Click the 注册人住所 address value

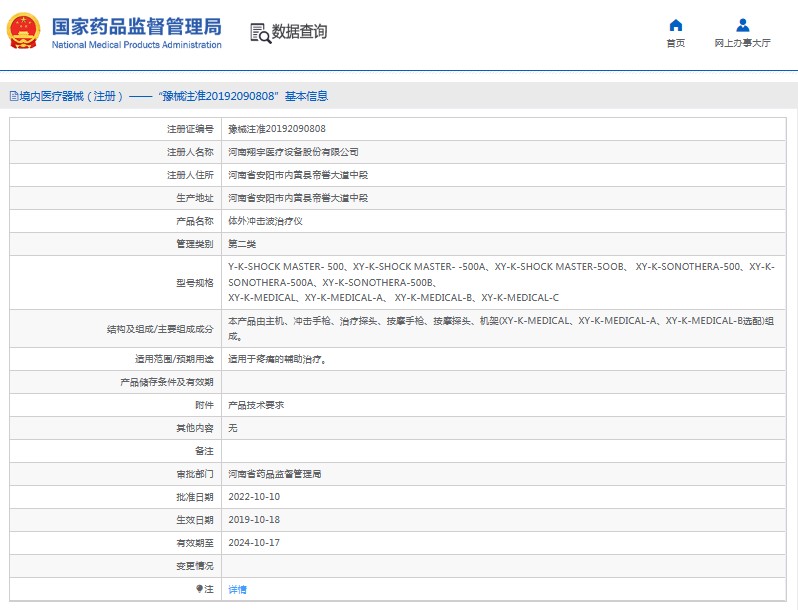298,175
